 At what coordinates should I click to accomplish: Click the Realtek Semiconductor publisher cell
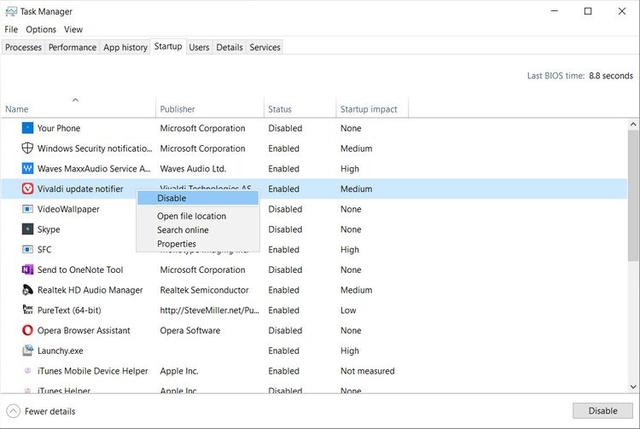tap(204, 290)
